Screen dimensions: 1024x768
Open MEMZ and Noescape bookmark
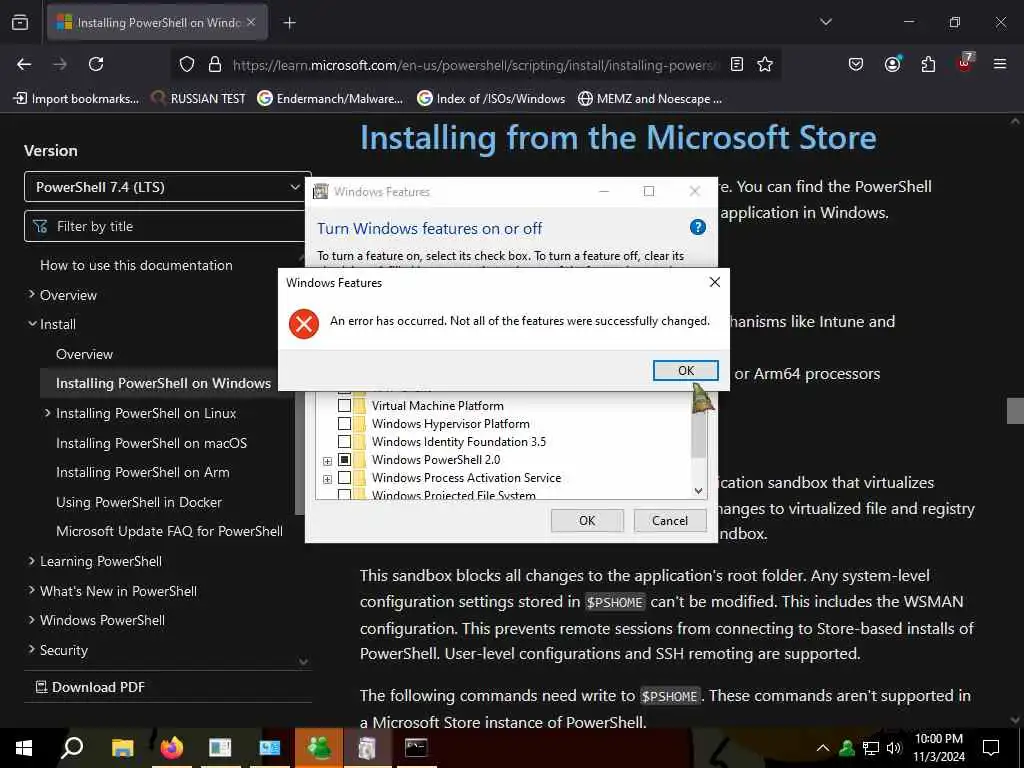650,99
